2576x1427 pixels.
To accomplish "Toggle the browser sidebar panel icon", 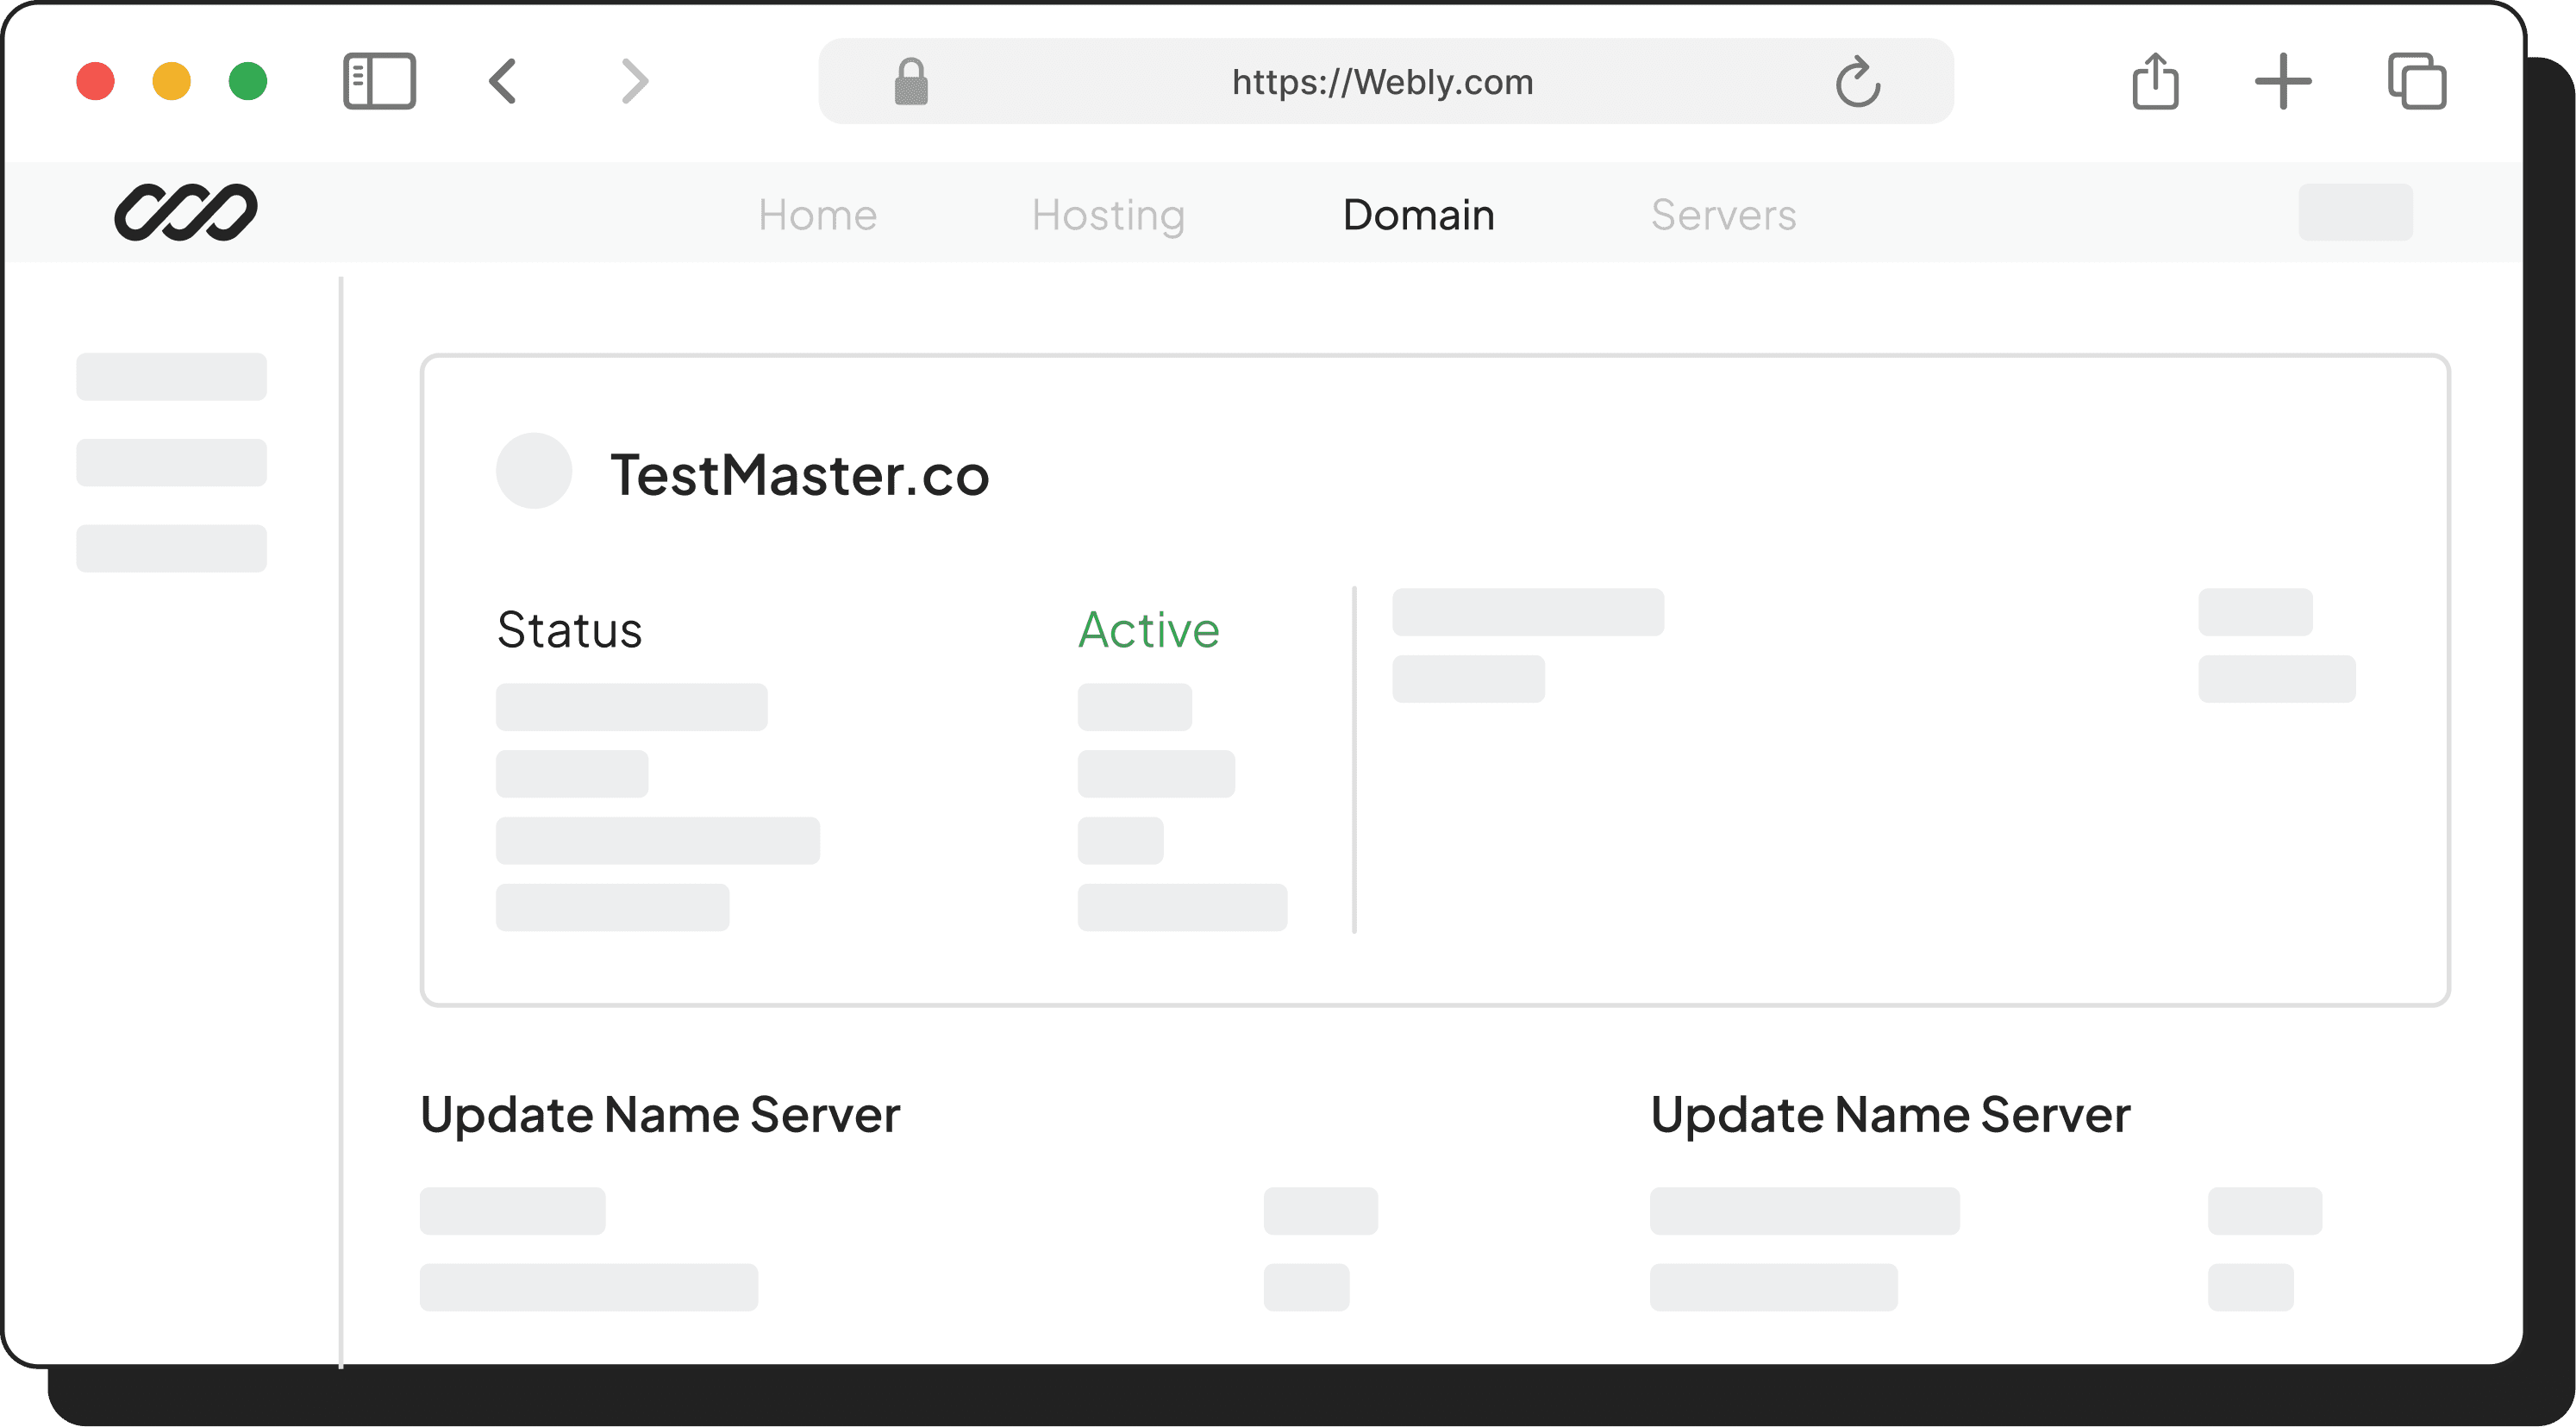I will (379, 81).
